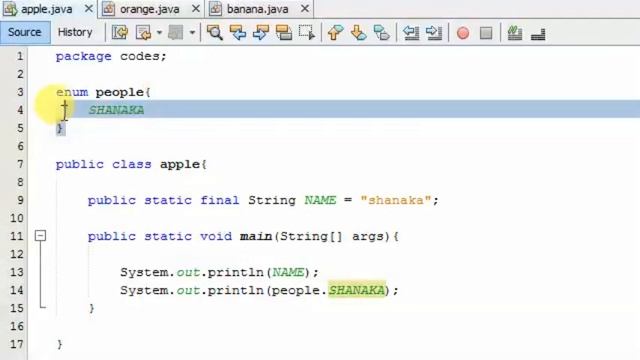Toggle Highlight Search icon
Screen dimensions: 640x360
pos(284,33)
